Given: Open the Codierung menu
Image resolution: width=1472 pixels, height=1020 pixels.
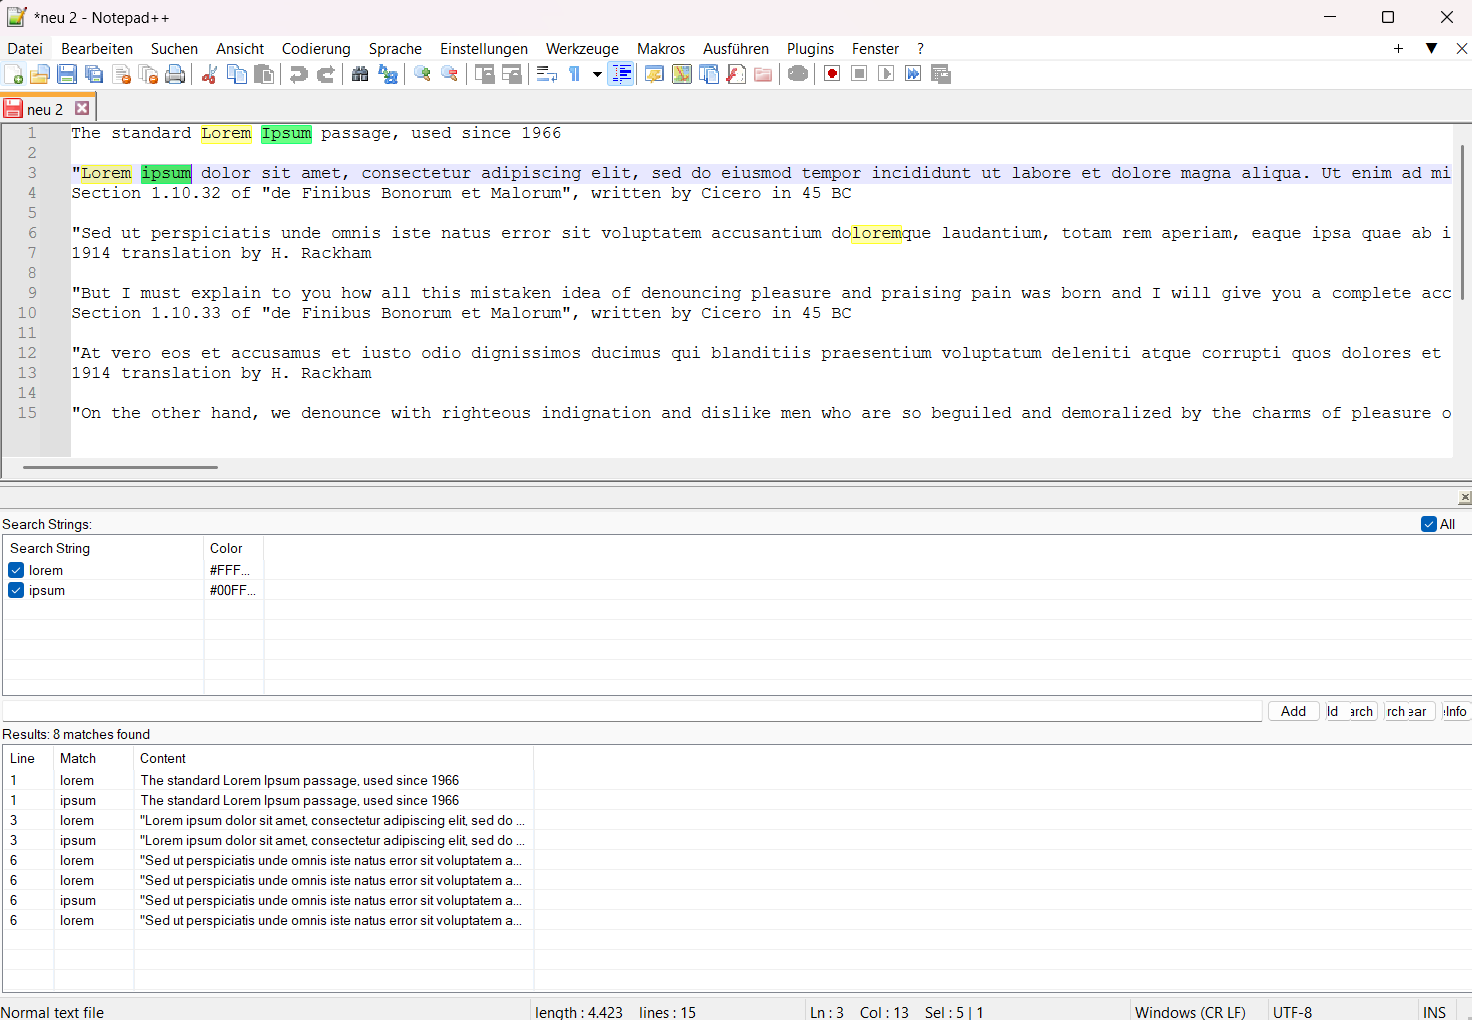Looking at the screenshot, I should tap(316, 49).
